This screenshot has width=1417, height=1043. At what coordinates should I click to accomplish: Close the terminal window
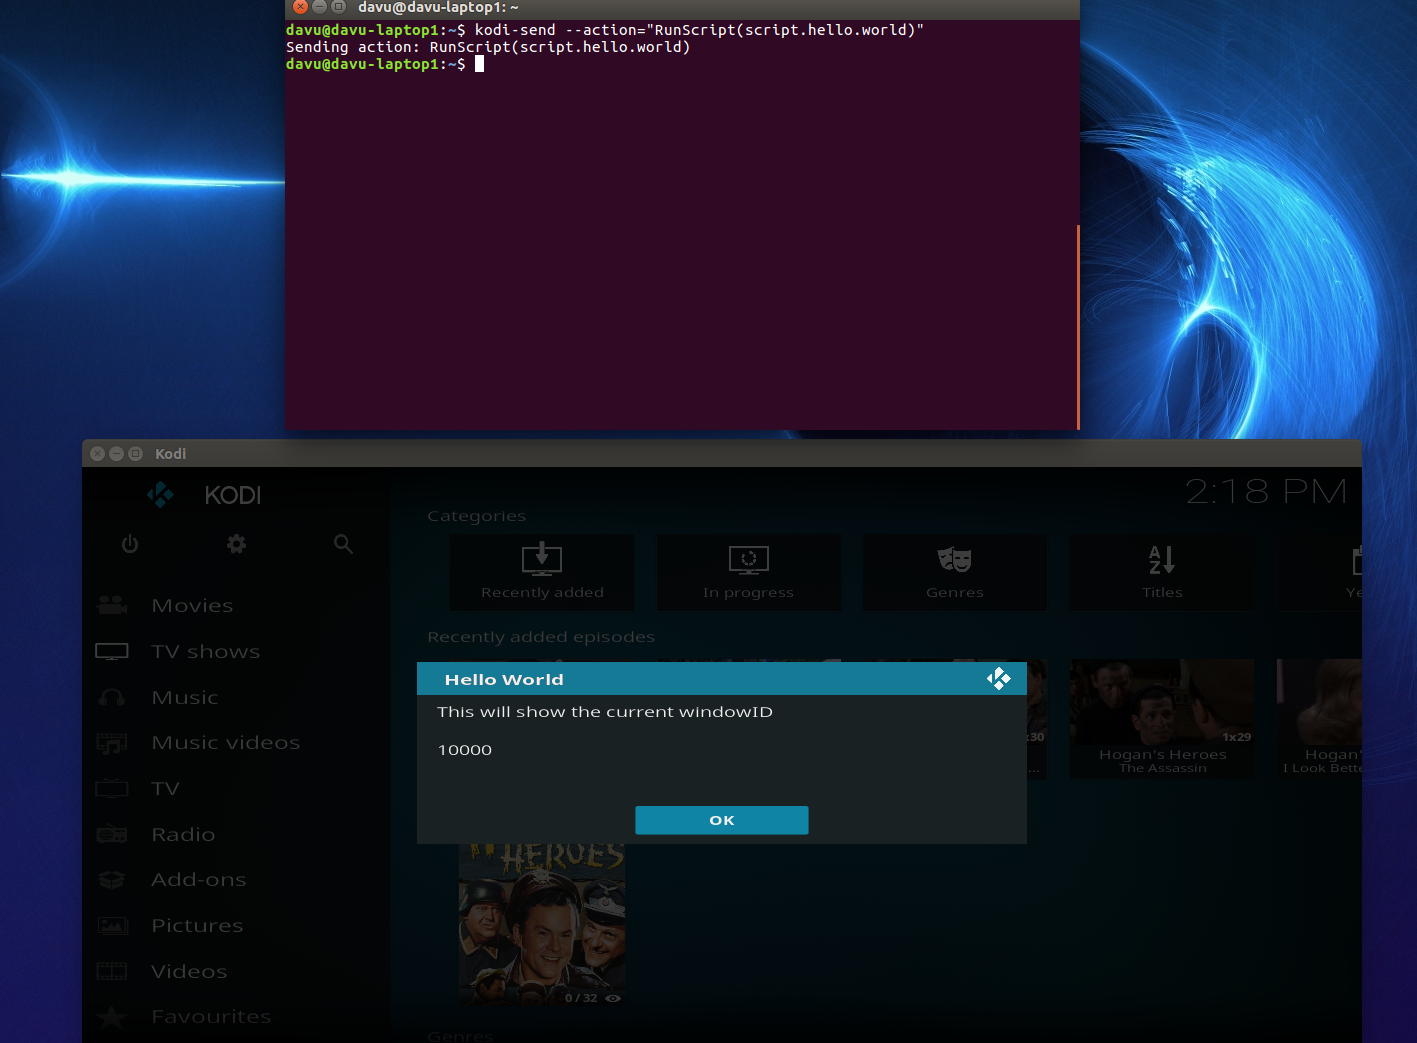click(x=300, y=6)
